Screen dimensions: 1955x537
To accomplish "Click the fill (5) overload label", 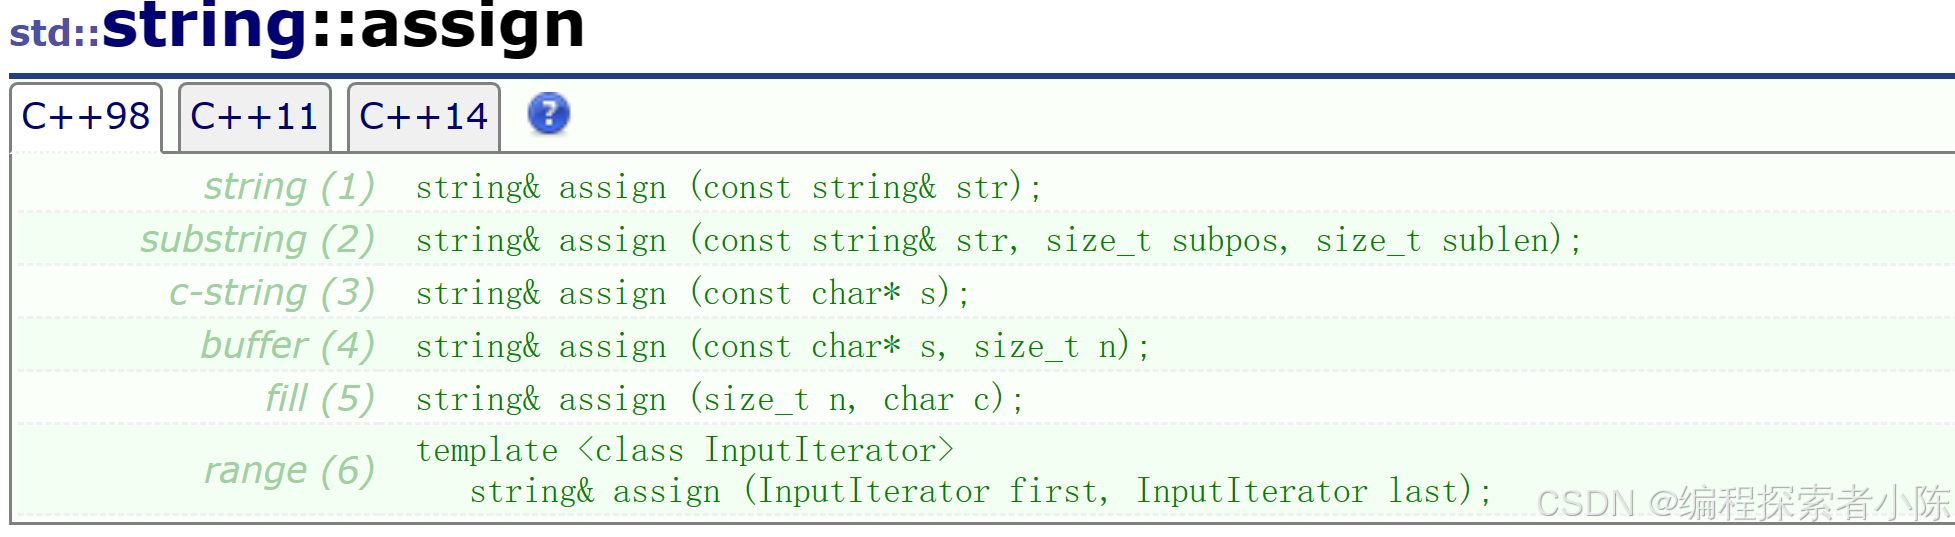I will (319, 399).
